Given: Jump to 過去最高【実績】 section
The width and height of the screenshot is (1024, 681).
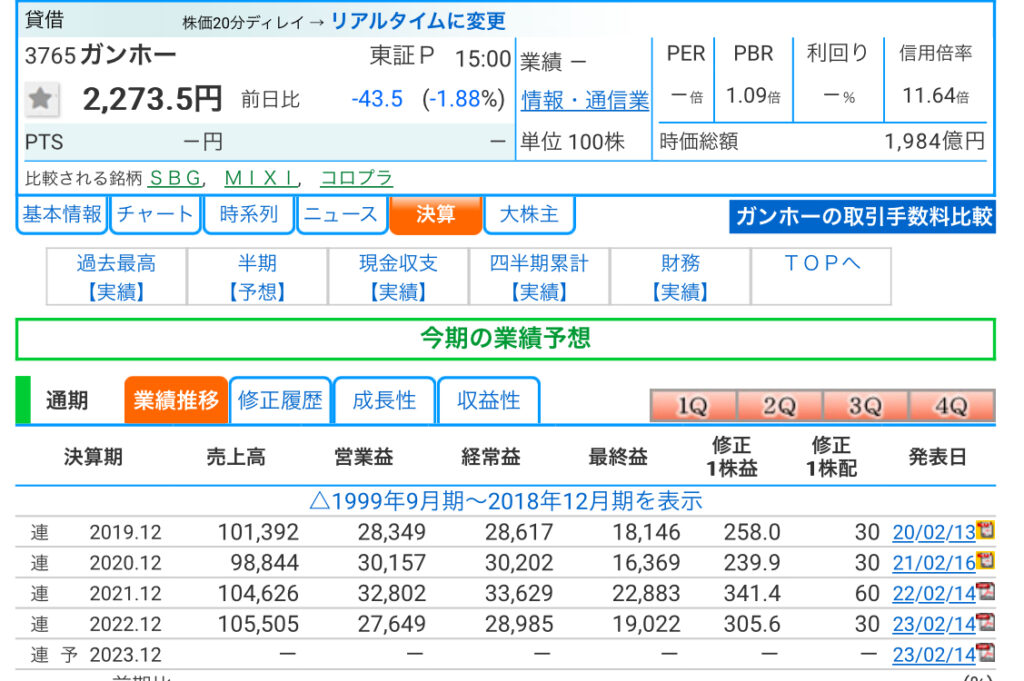Looking at the screenshot, I should (116, 277).
